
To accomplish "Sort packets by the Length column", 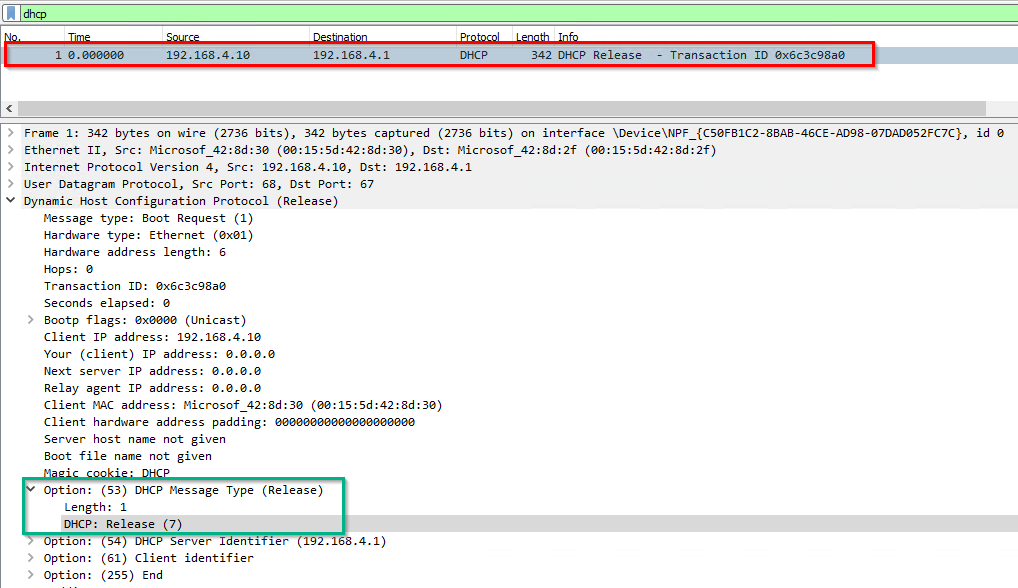I will pos(533,37).
